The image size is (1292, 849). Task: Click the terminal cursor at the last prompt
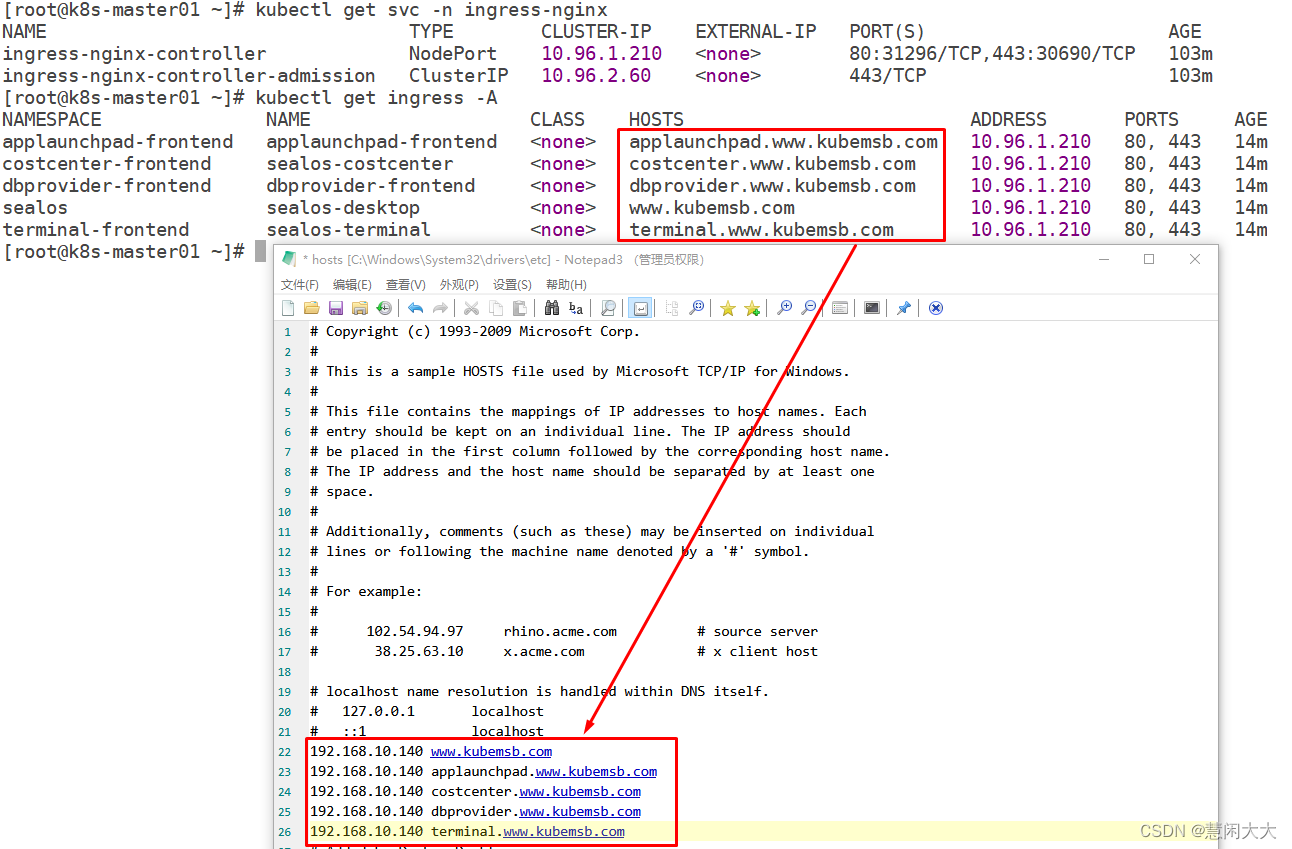[x=260, y=252]
